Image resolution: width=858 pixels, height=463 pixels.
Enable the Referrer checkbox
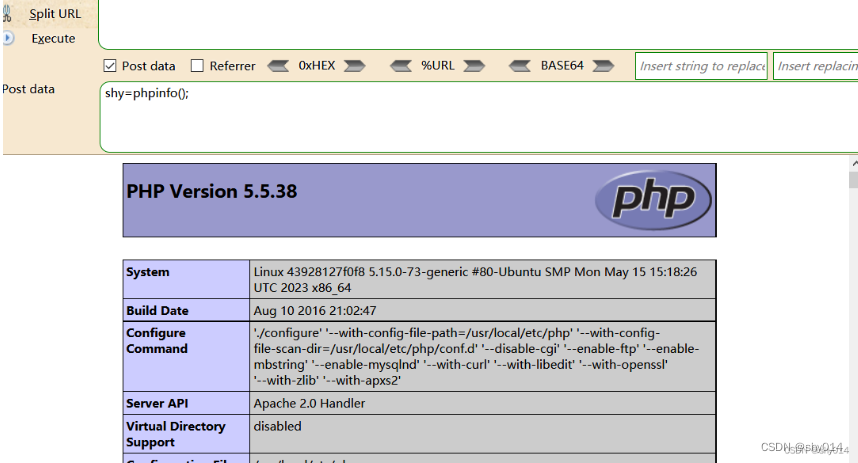click(x=197, y=66)
